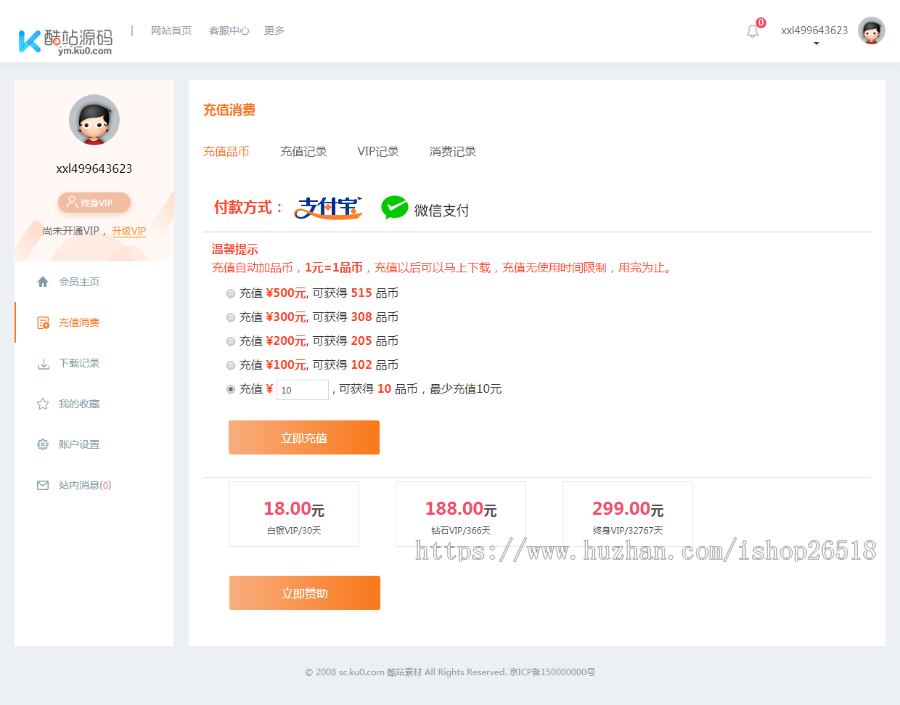Click the sidebar profile avatar
The width and height of the screenshot is (900, 705).
tap(94, 120)
